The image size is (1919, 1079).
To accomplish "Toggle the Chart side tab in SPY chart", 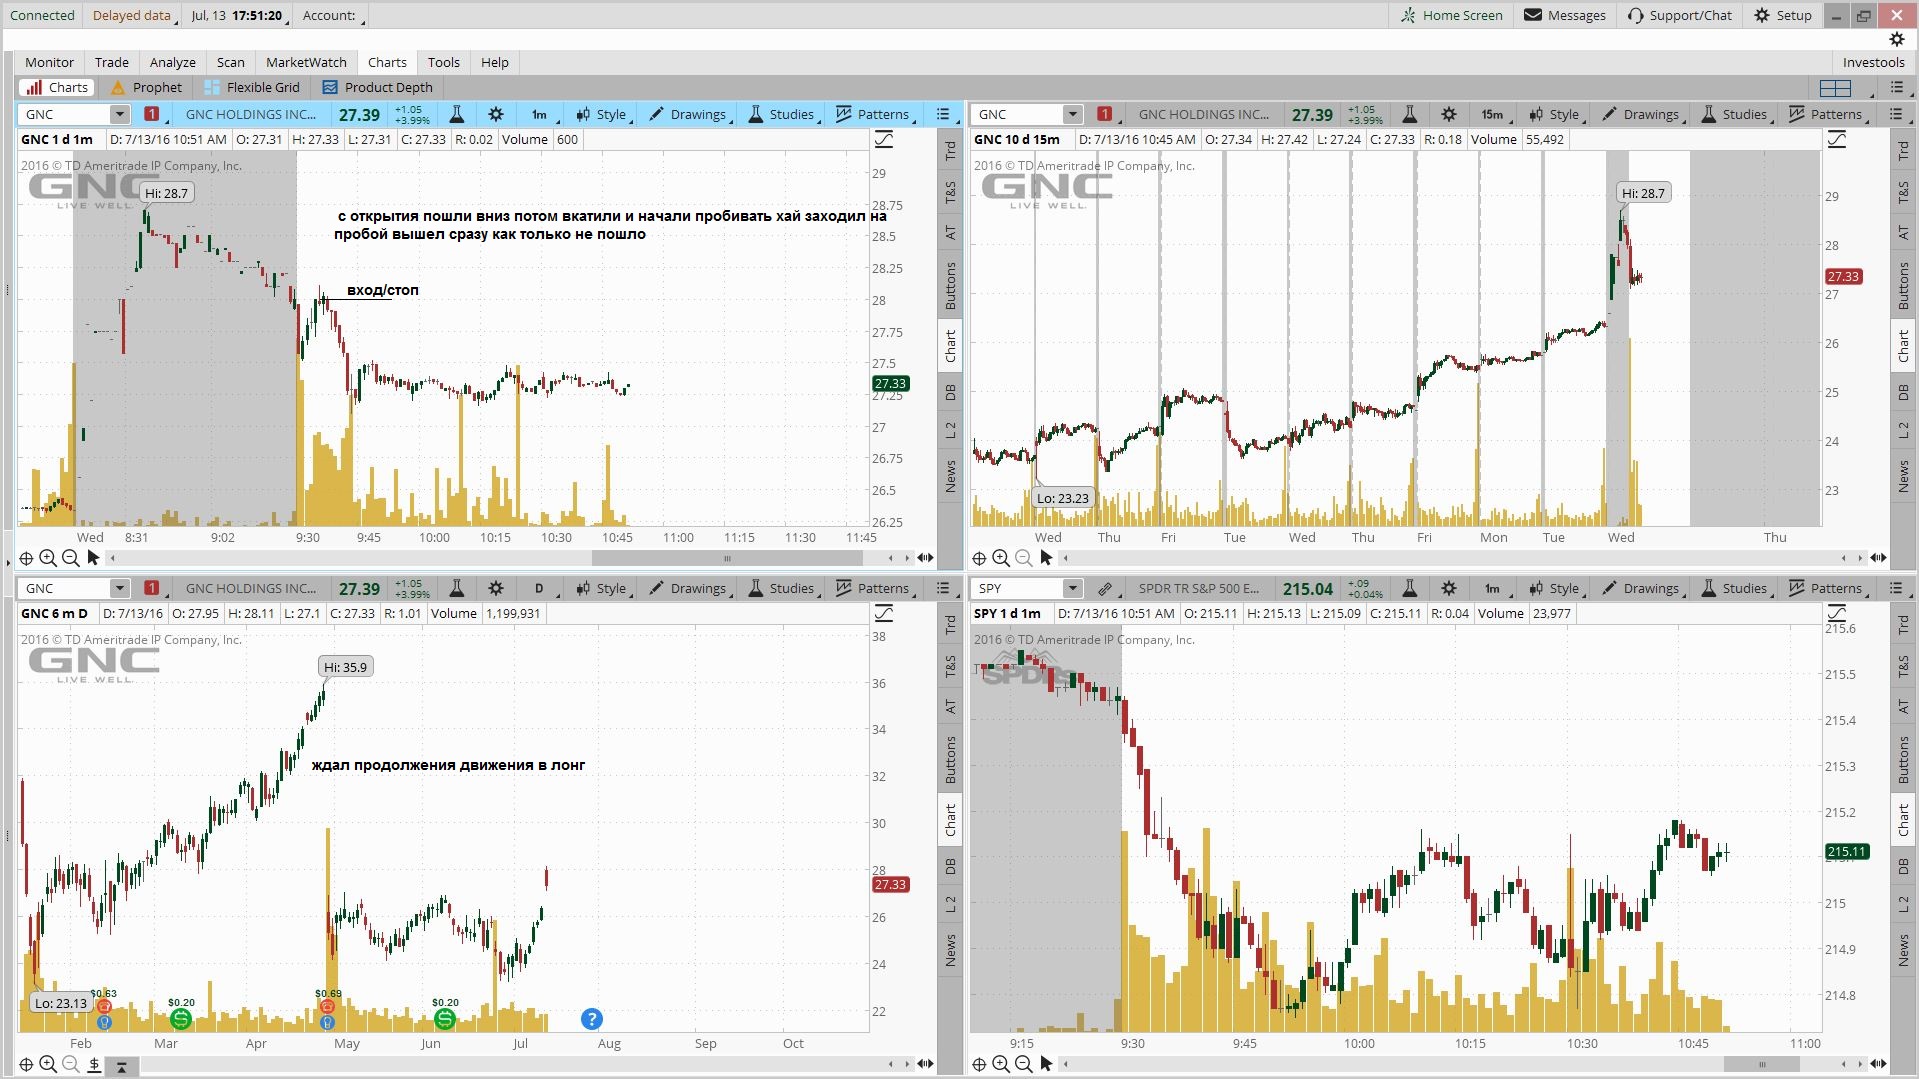I will tap(1903, 819).
